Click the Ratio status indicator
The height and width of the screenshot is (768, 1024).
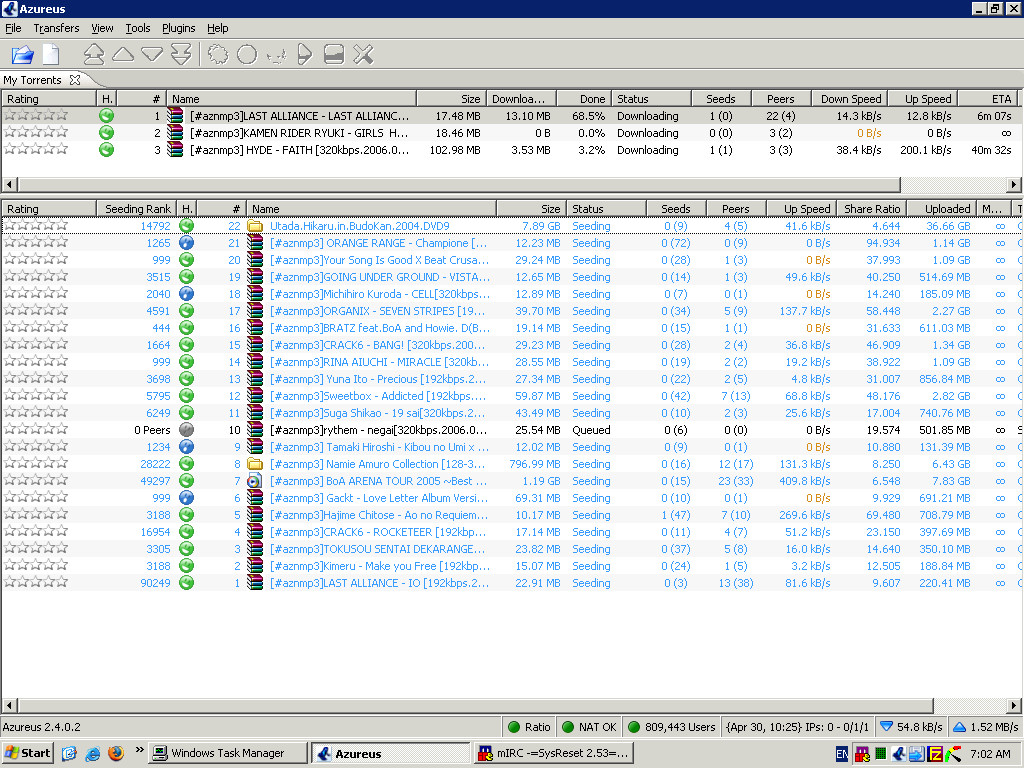click(528, 727)
